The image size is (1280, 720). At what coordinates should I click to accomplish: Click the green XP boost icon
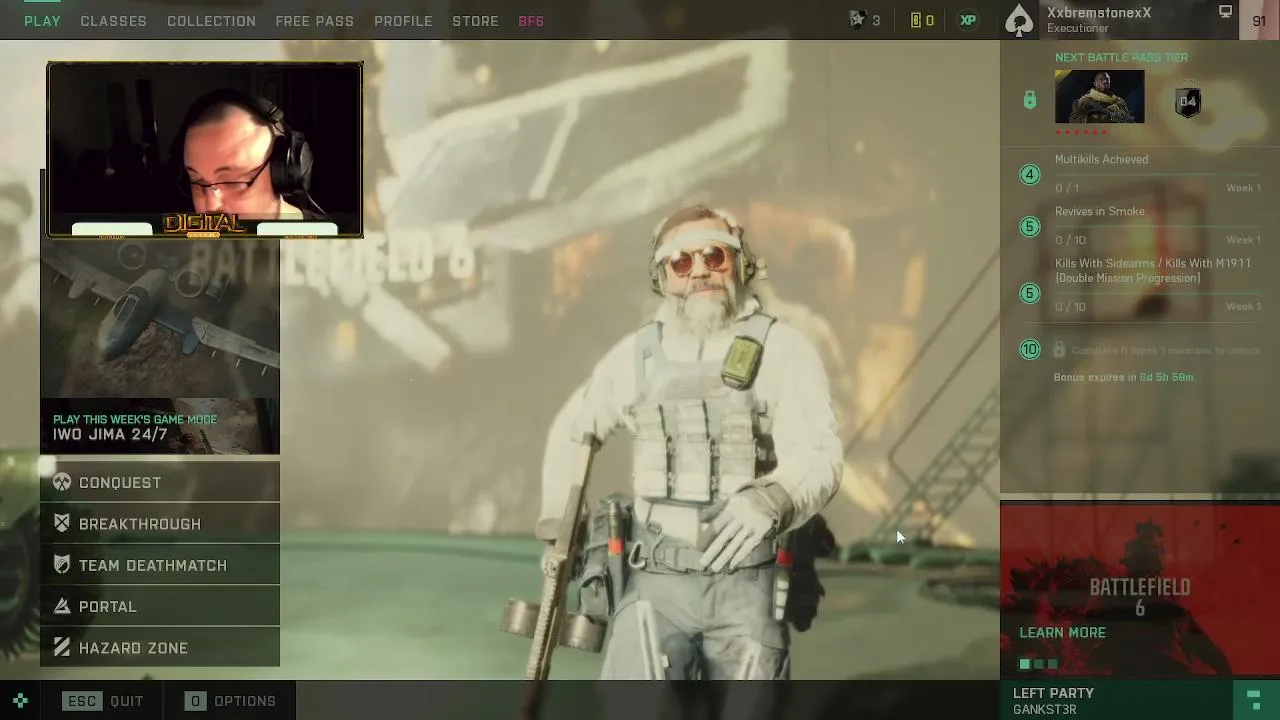coord(968,20)
